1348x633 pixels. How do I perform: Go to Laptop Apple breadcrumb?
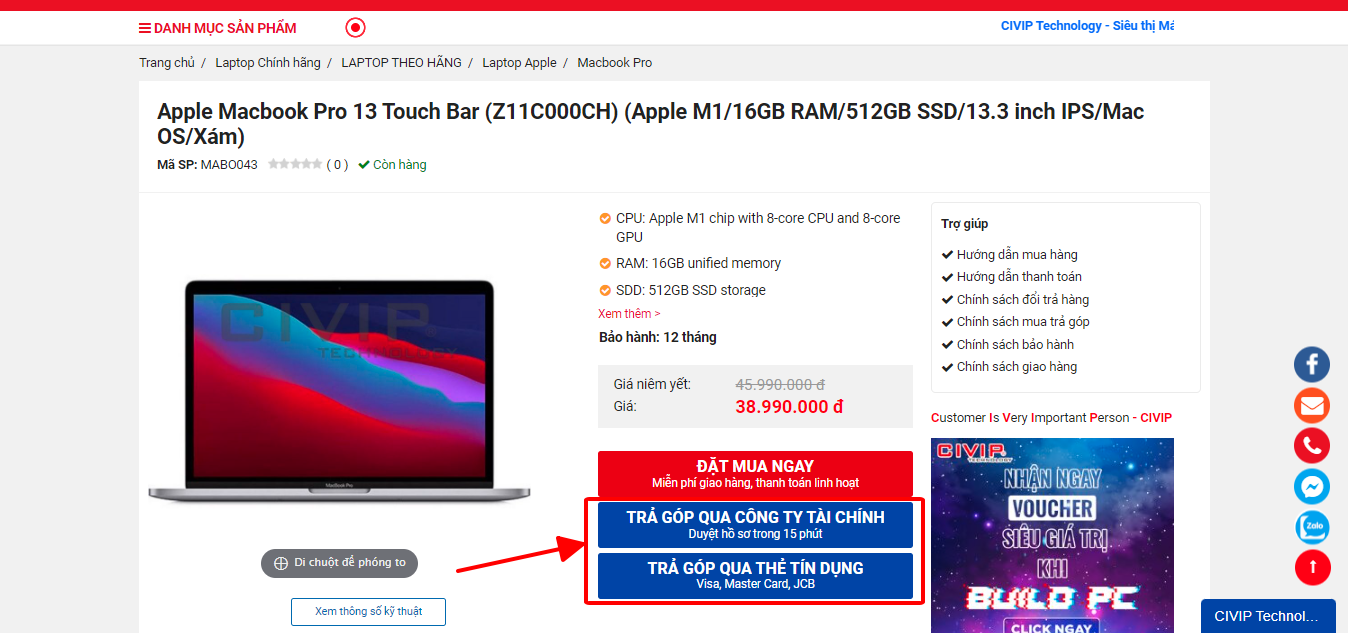519,62
